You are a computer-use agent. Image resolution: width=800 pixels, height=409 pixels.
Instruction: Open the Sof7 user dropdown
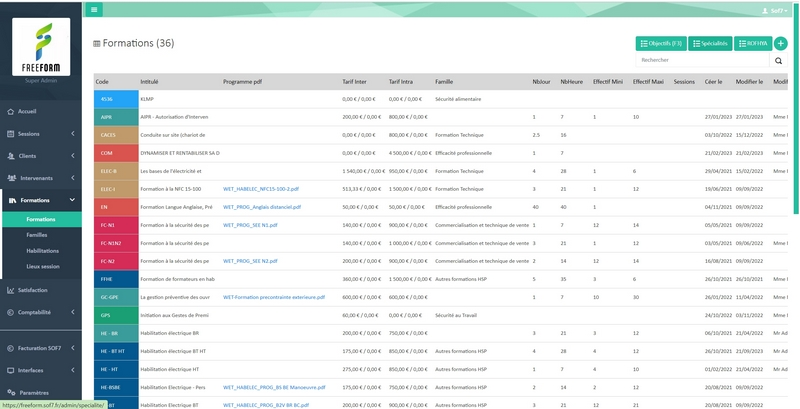(x=776, y=9)
